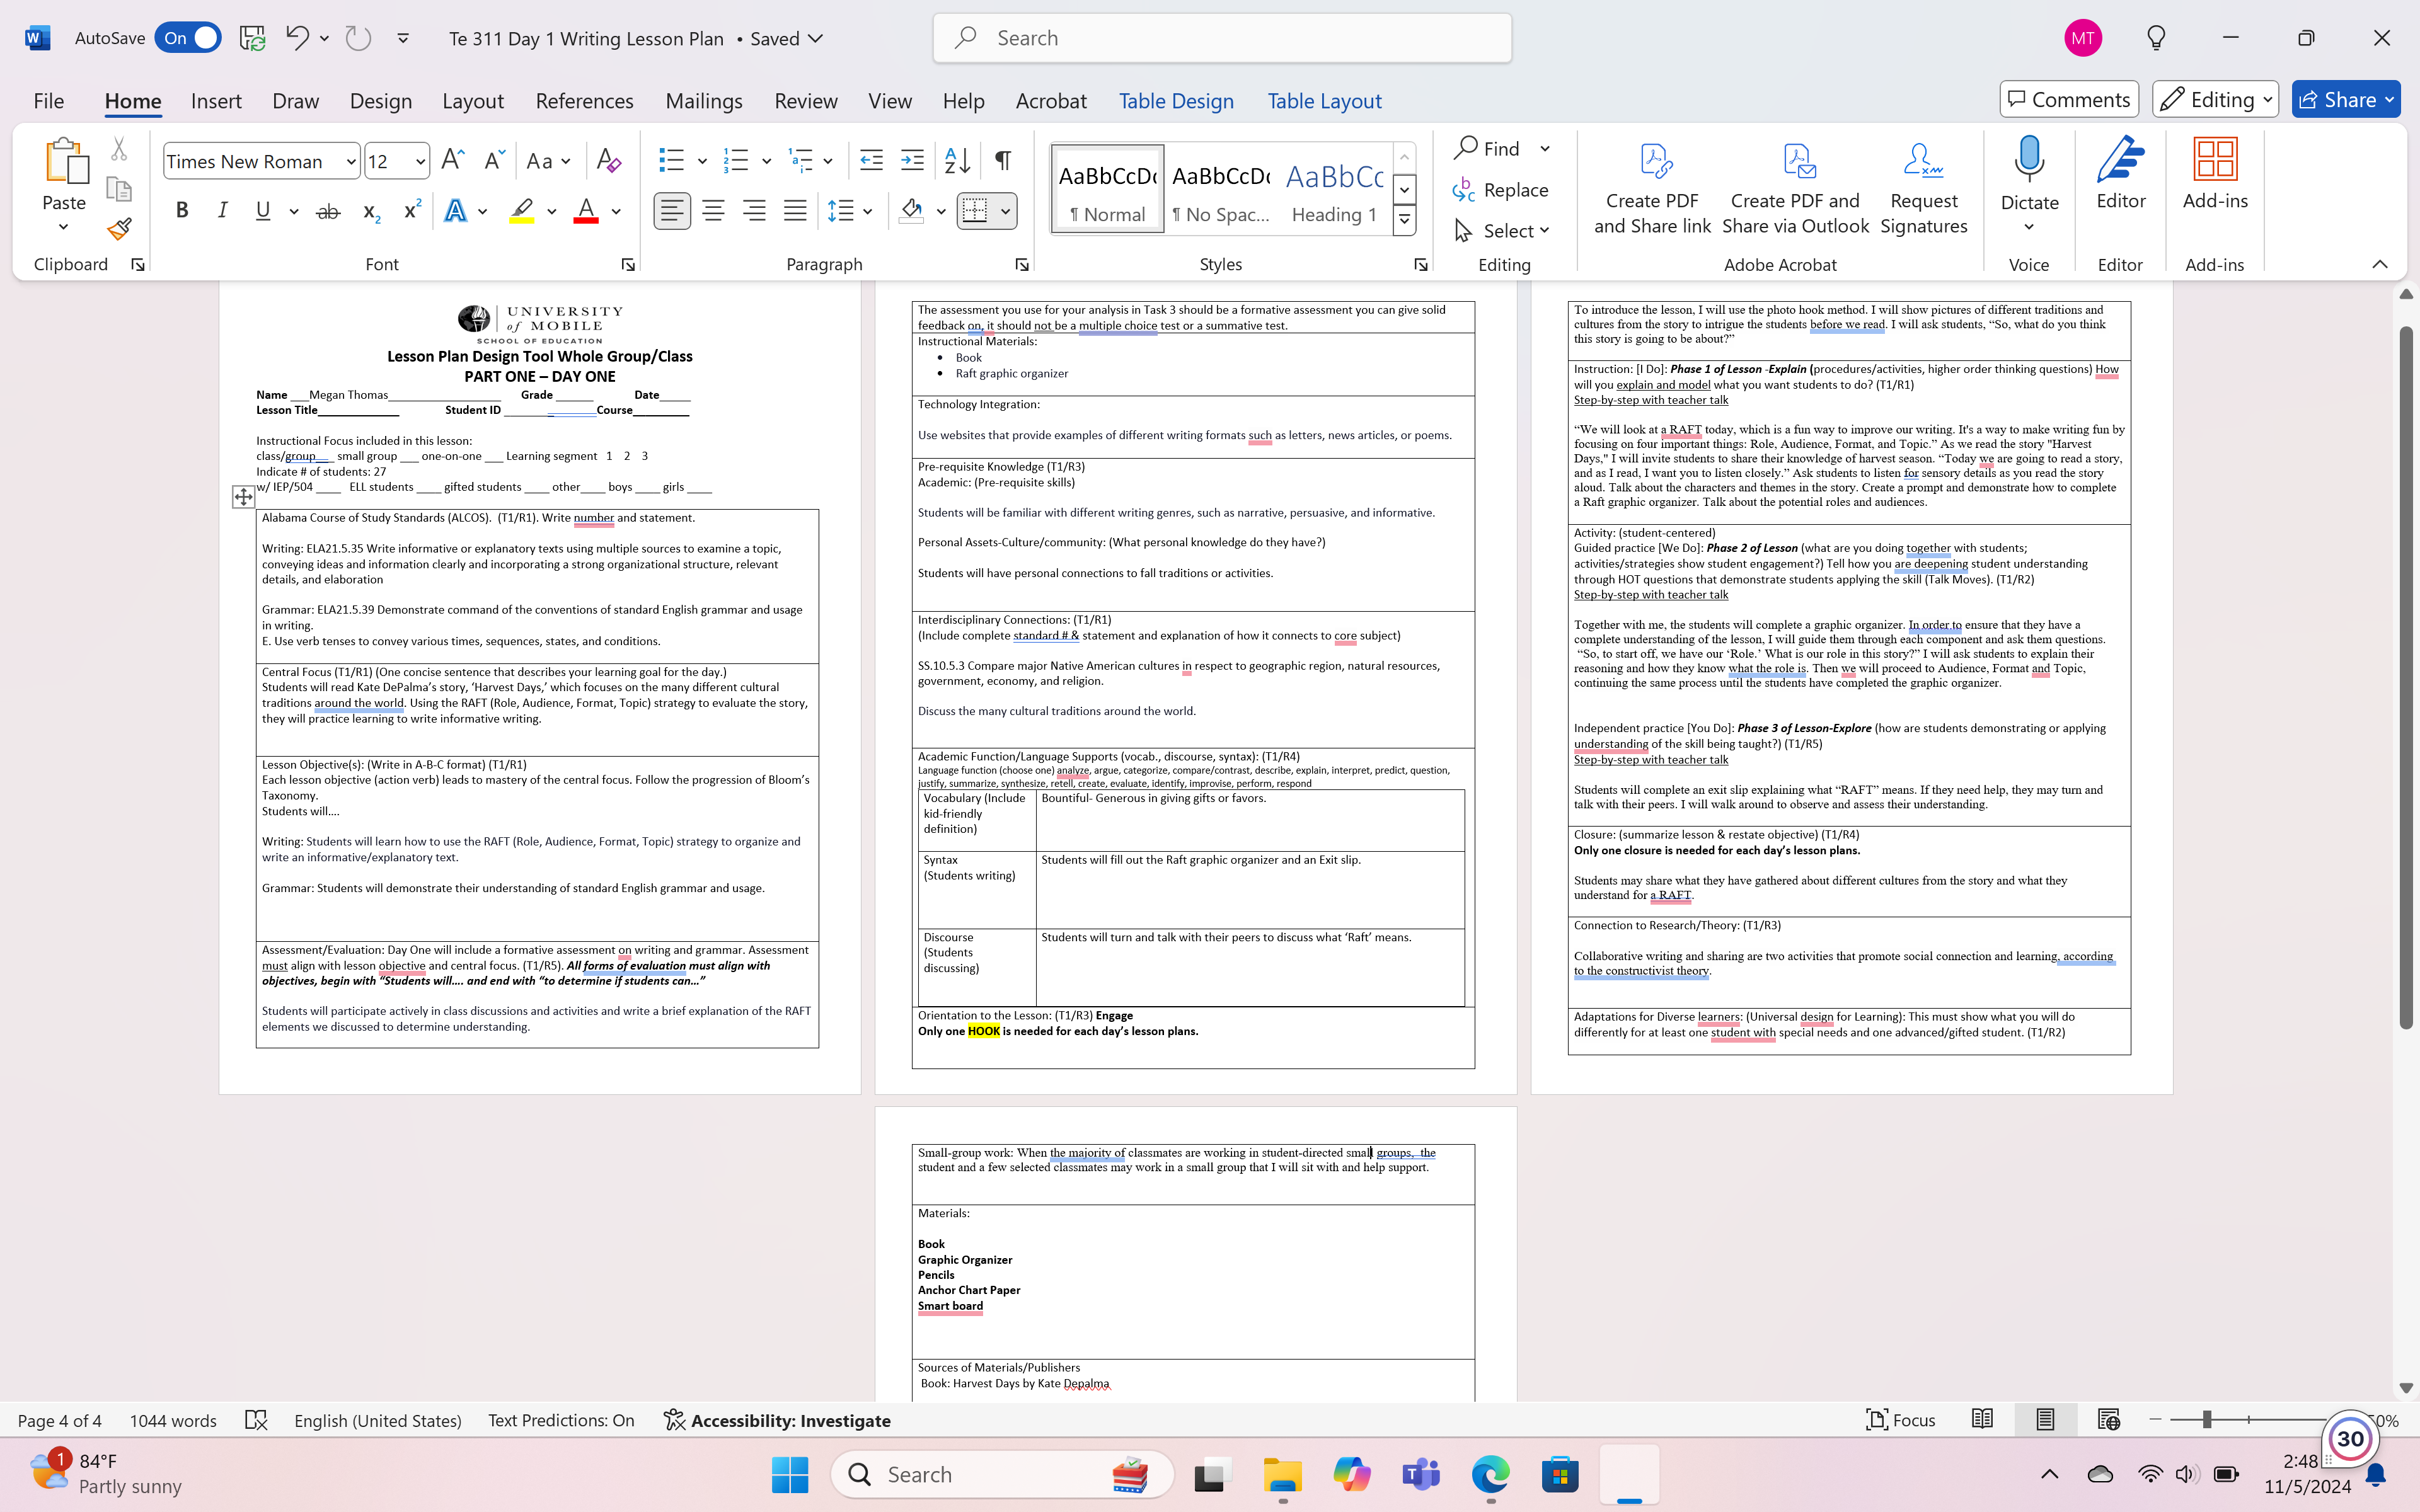
Task: Open the line spacing options dropdown
Action: tap(868, 210)
